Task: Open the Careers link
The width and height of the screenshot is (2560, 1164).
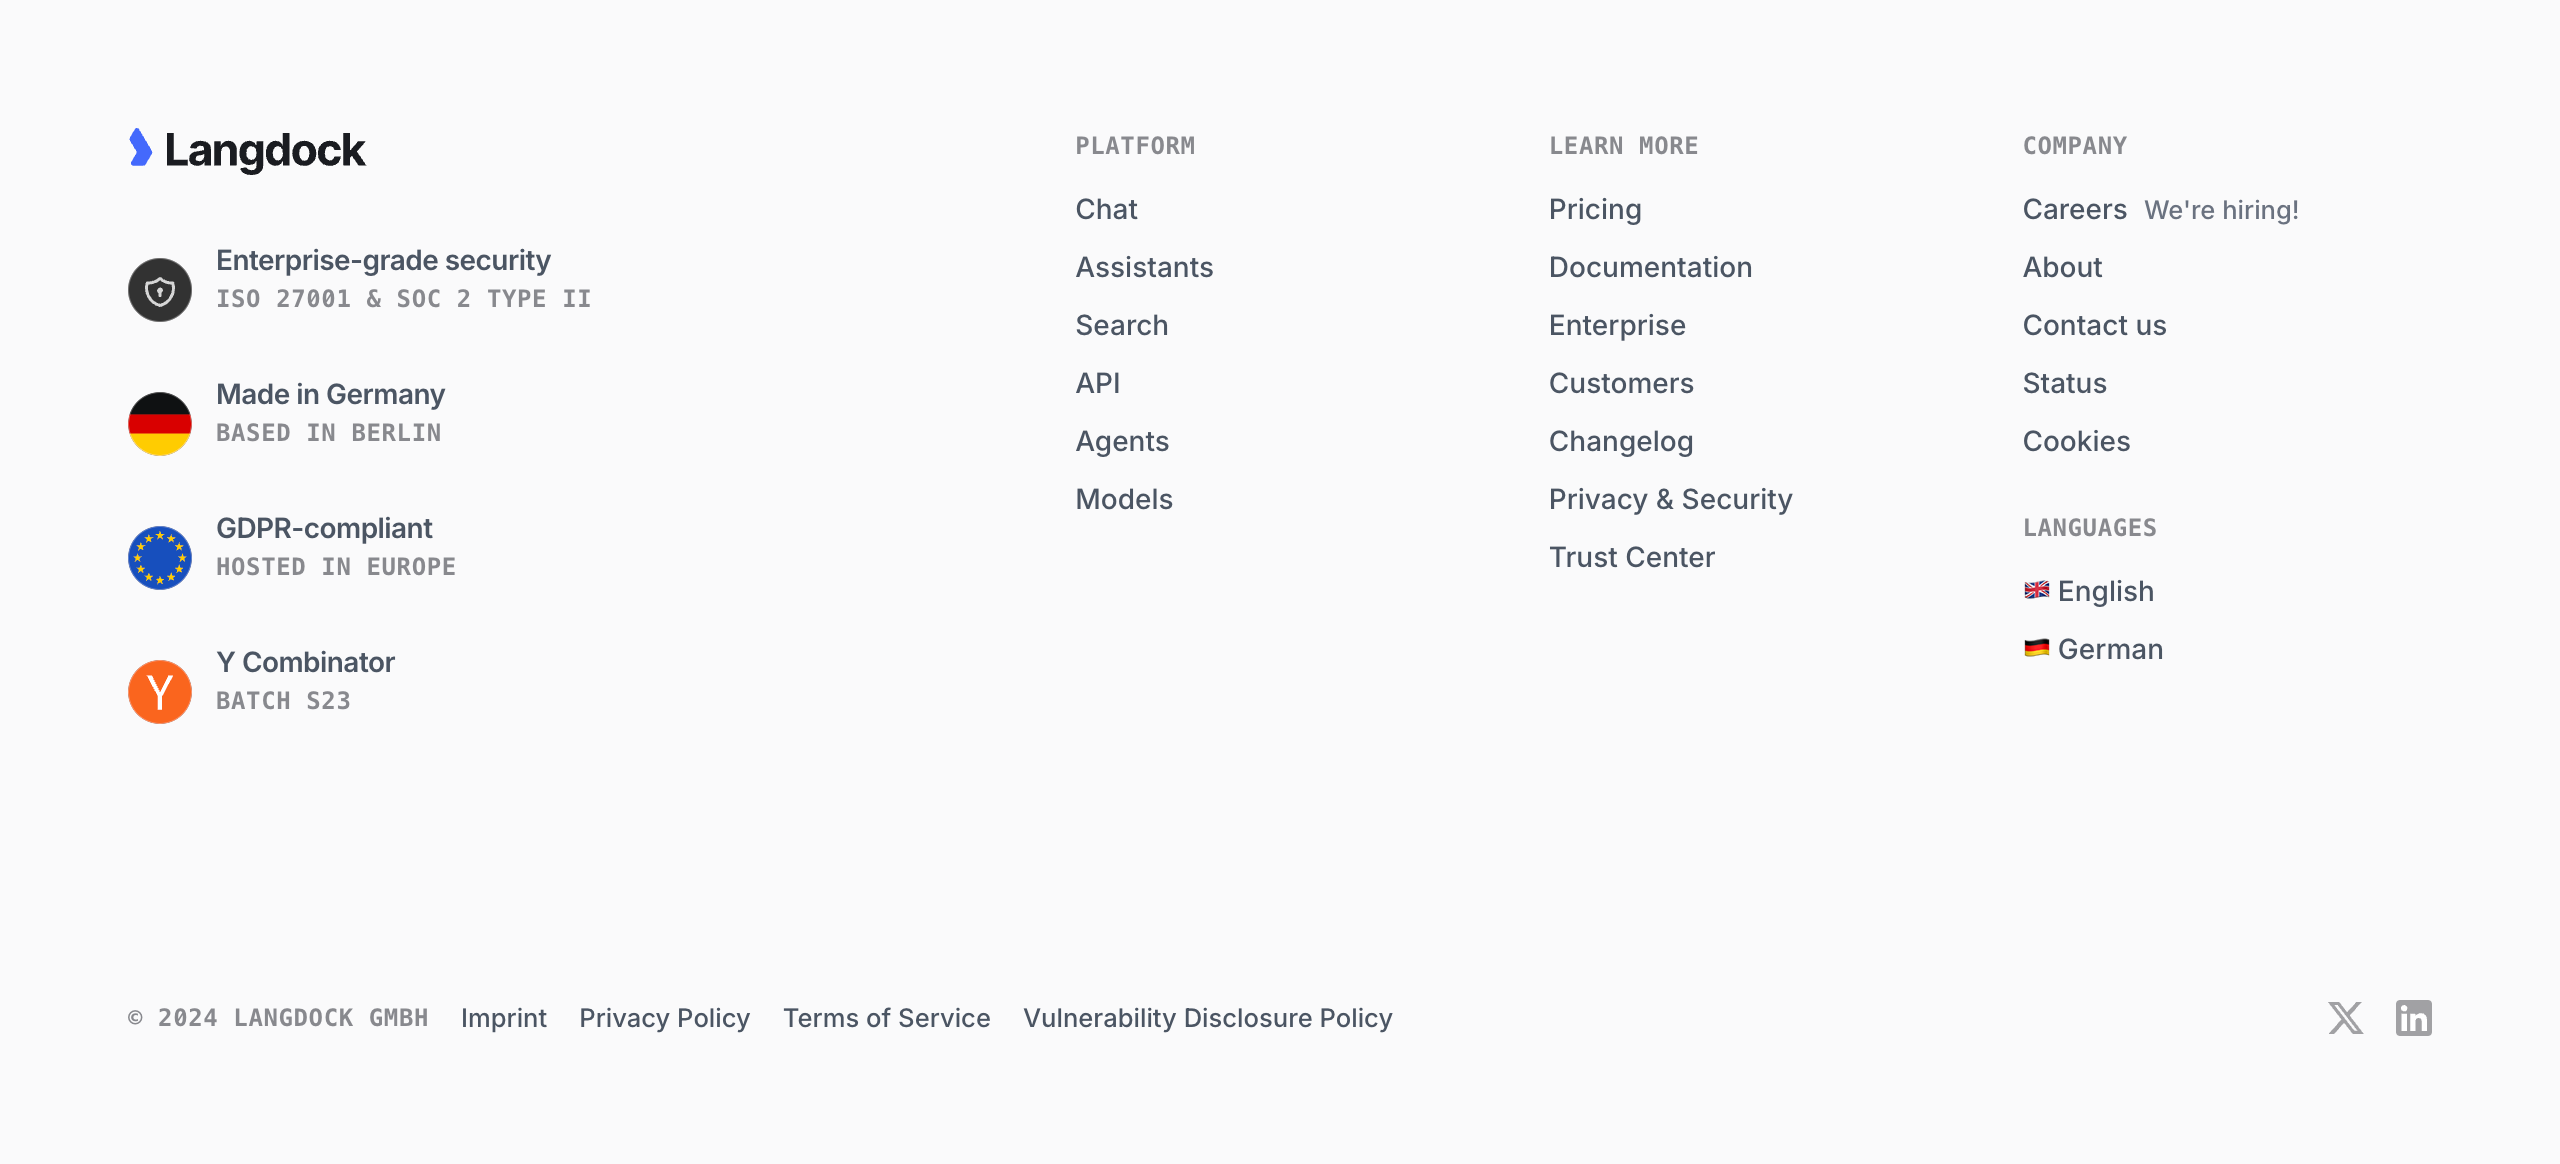Action: 2074,209
